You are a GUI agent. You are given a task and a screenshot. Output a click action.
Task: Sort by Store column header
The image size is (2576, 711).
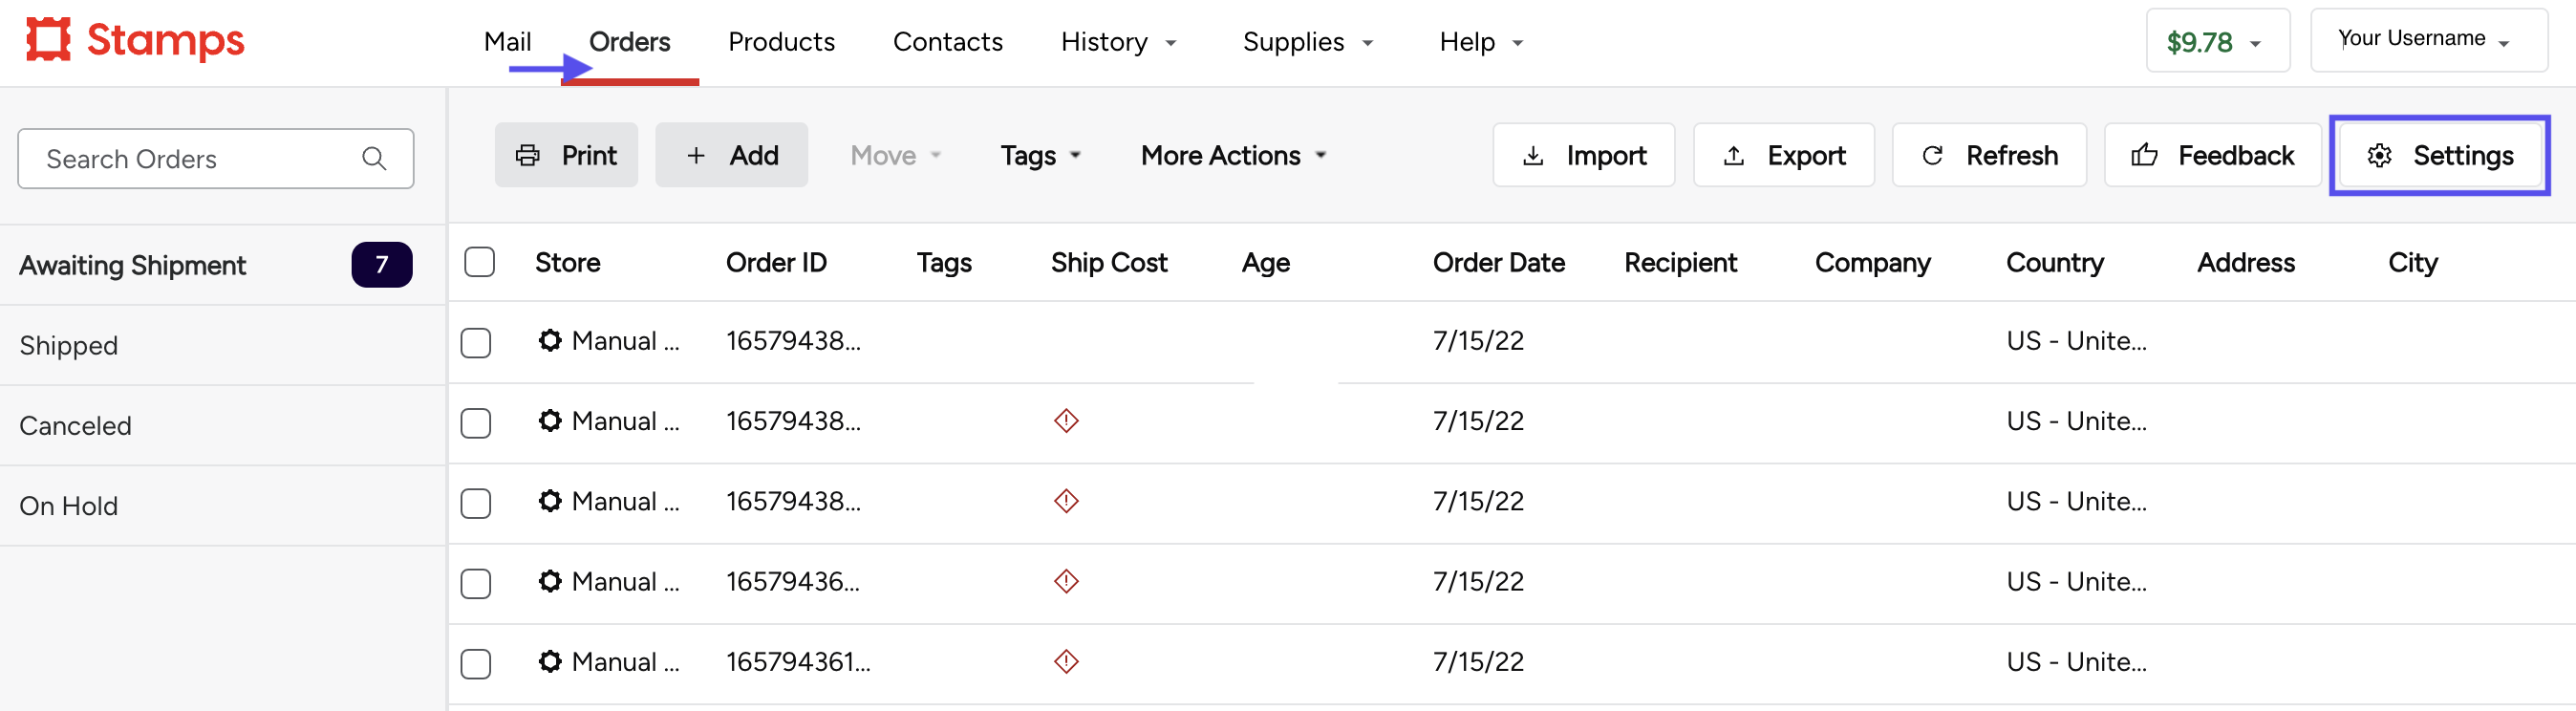(x=567, y=262)
